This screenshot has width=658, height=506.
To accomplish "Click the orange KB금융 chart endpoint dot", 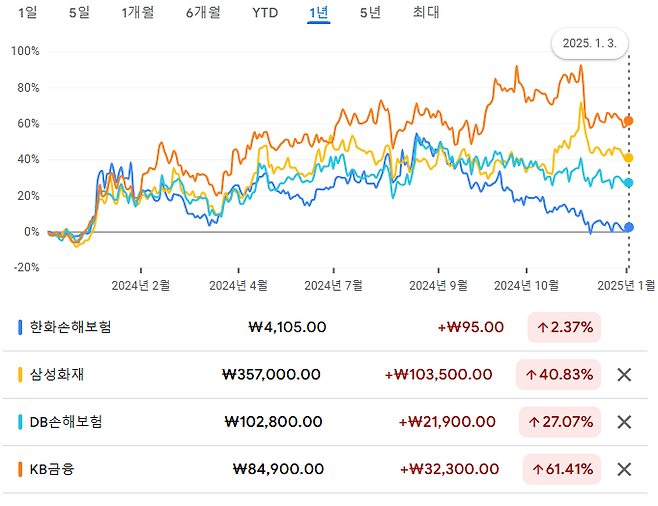I will [628, 121].
